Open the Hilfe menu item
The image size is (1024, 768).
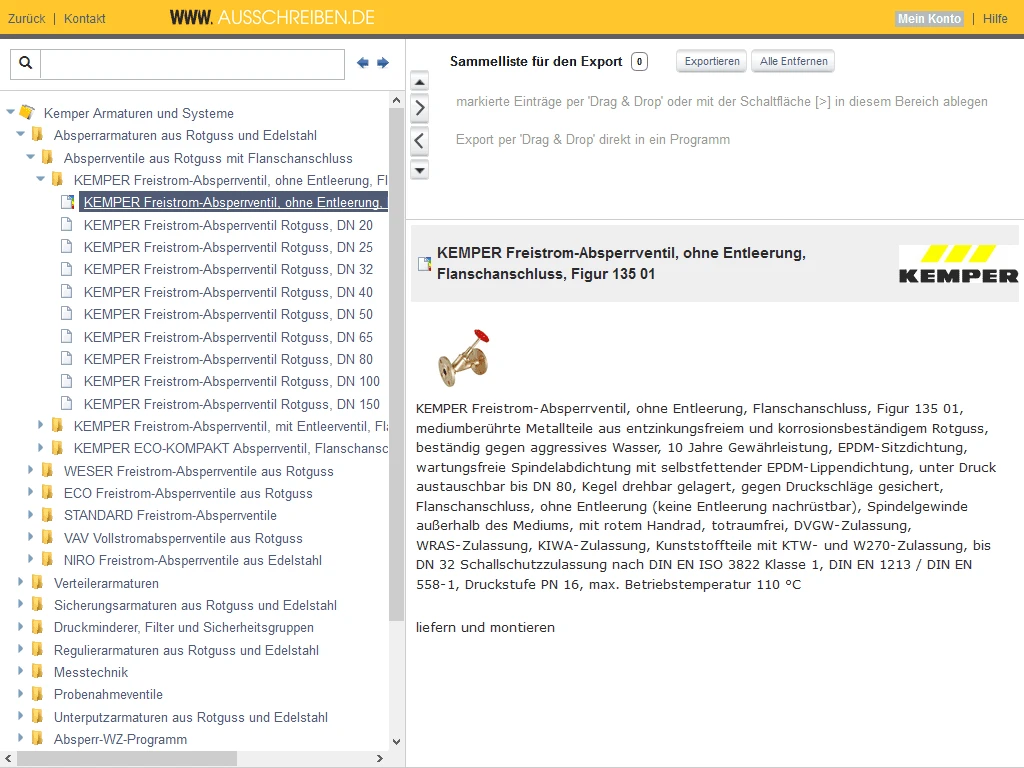(996, 18)
